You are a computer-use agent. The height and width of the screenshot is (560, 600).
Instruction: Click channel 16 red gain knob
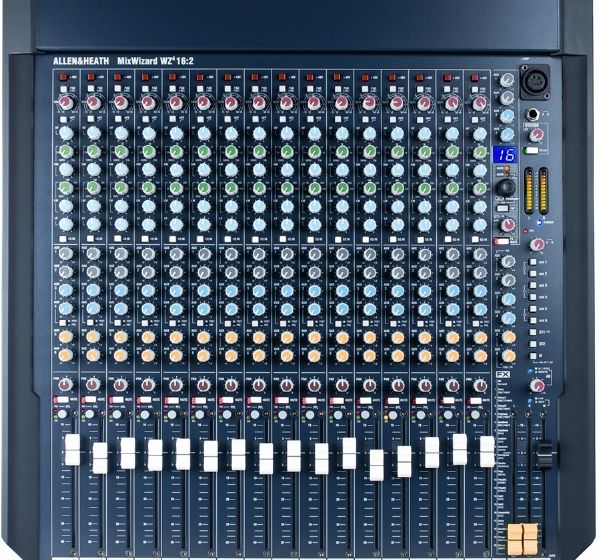point(479,103)
